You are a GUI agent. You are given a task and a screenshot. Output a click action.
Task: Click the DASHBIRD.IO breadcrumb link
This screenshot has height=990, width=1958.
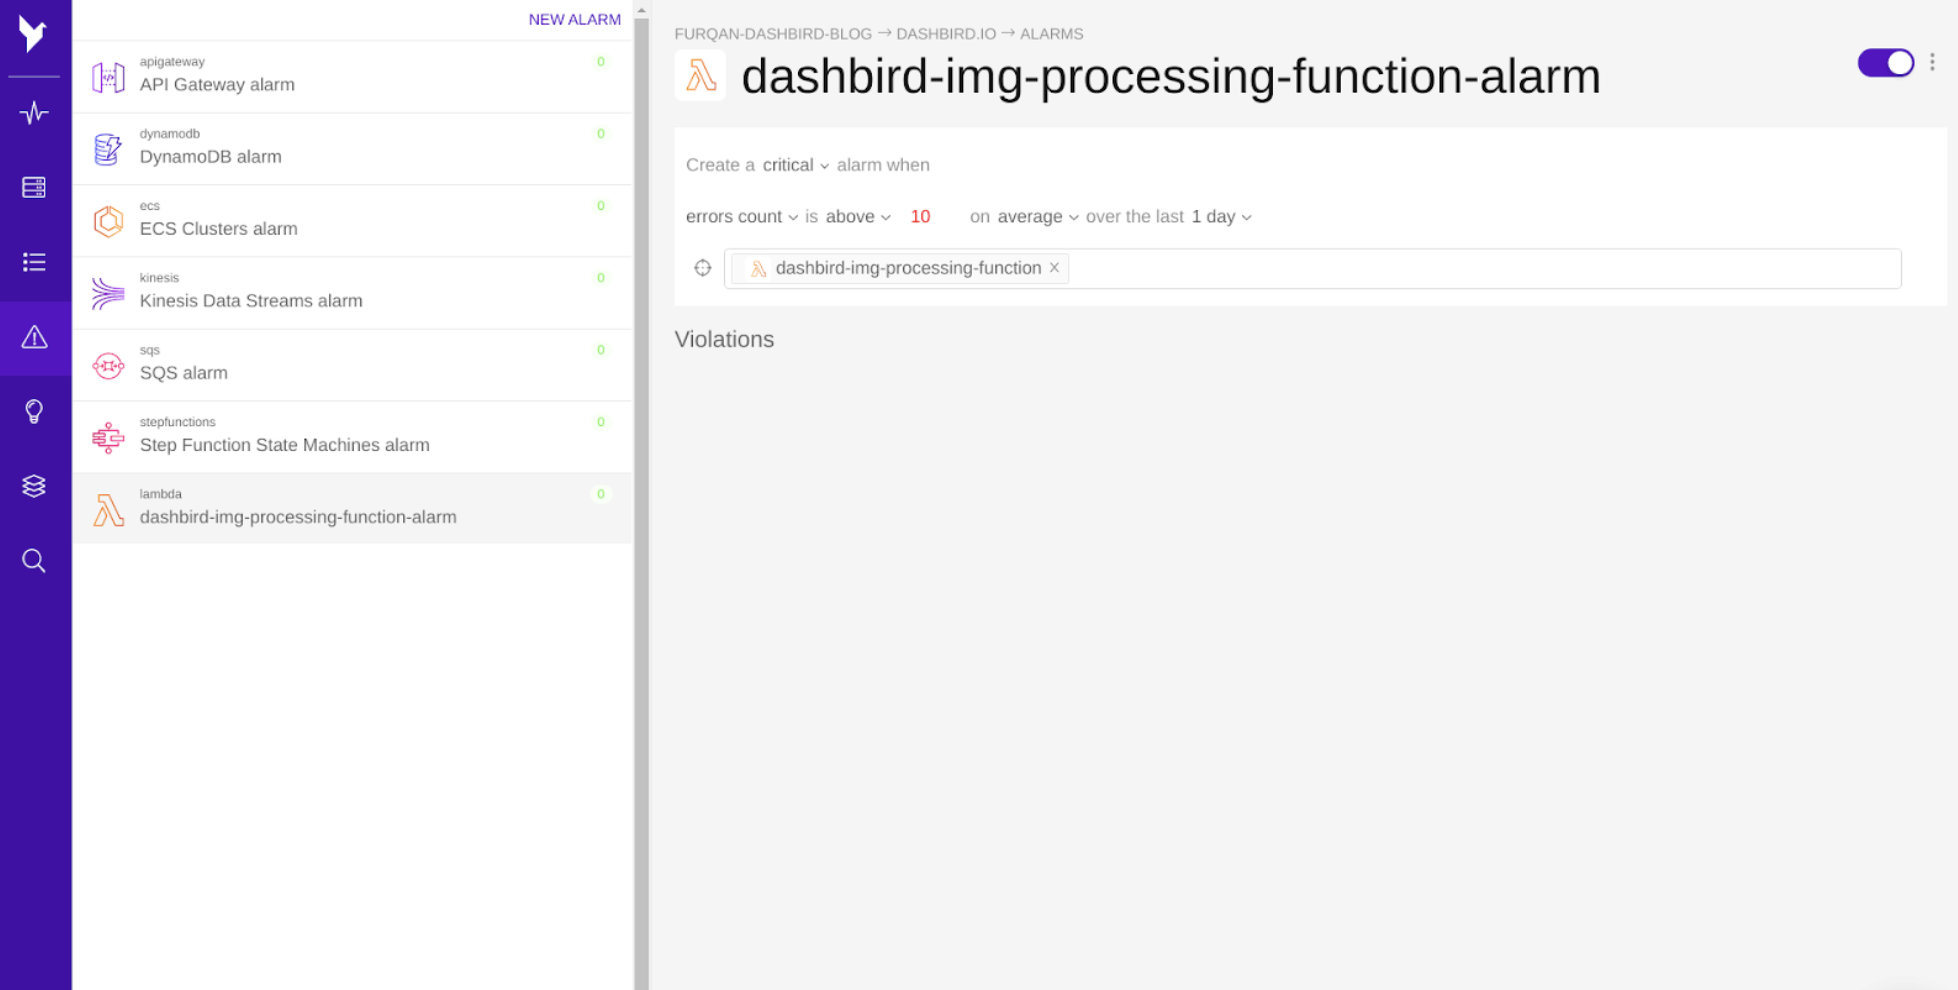pos(945,34)
